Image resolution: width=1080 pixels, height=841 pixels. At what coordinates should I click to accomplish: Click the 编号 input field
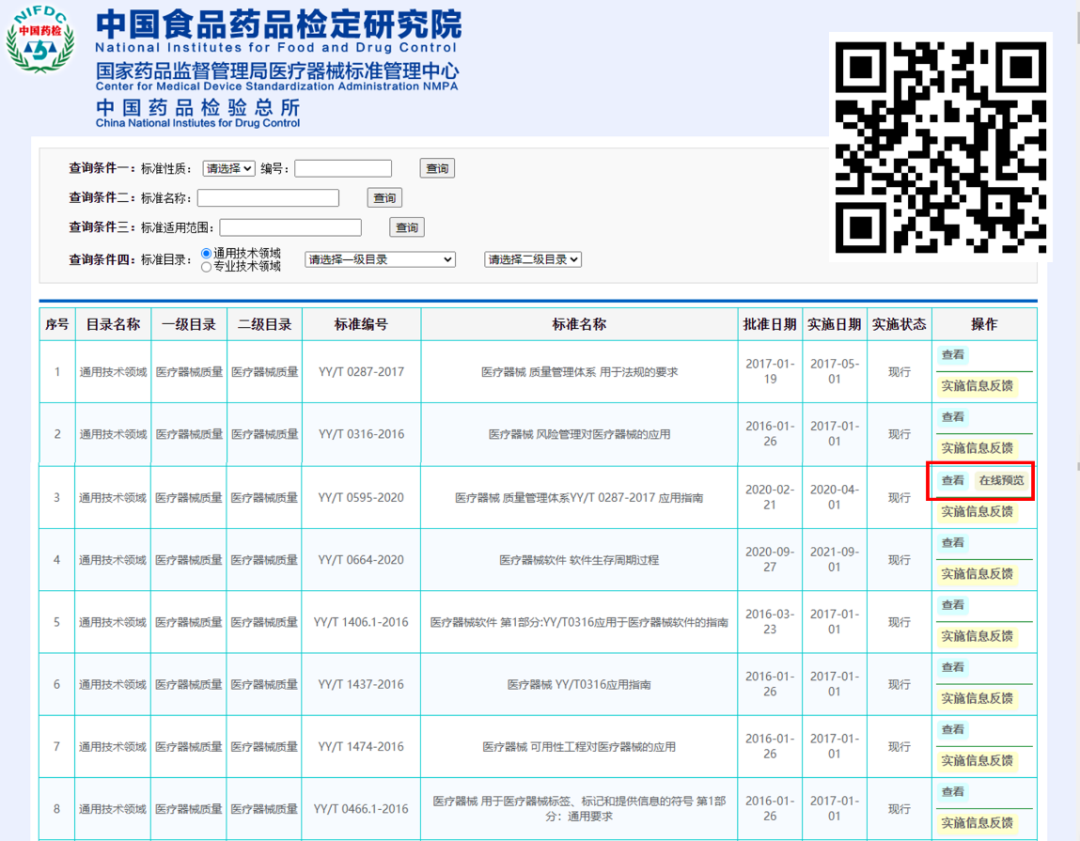tap(342, 169)
